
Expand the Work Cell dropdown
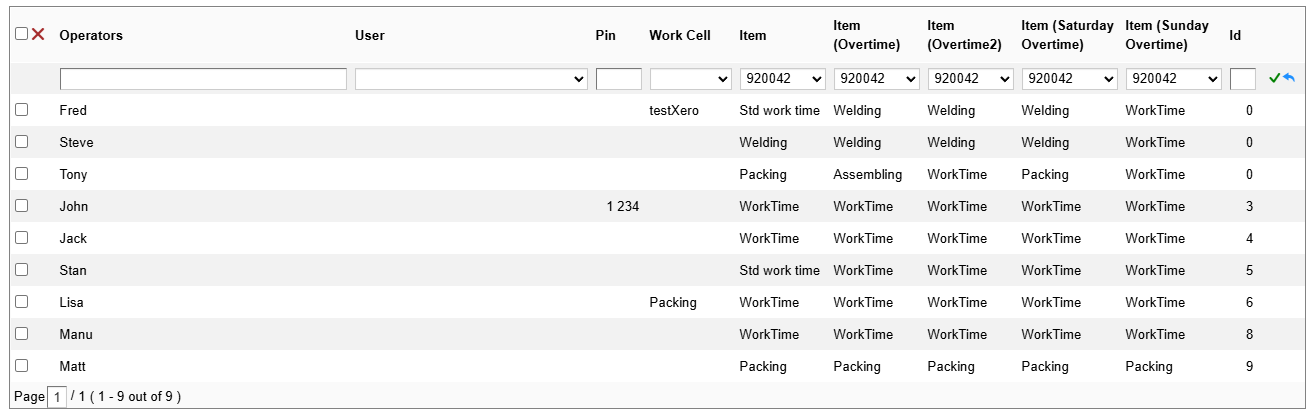click(691, 79)
